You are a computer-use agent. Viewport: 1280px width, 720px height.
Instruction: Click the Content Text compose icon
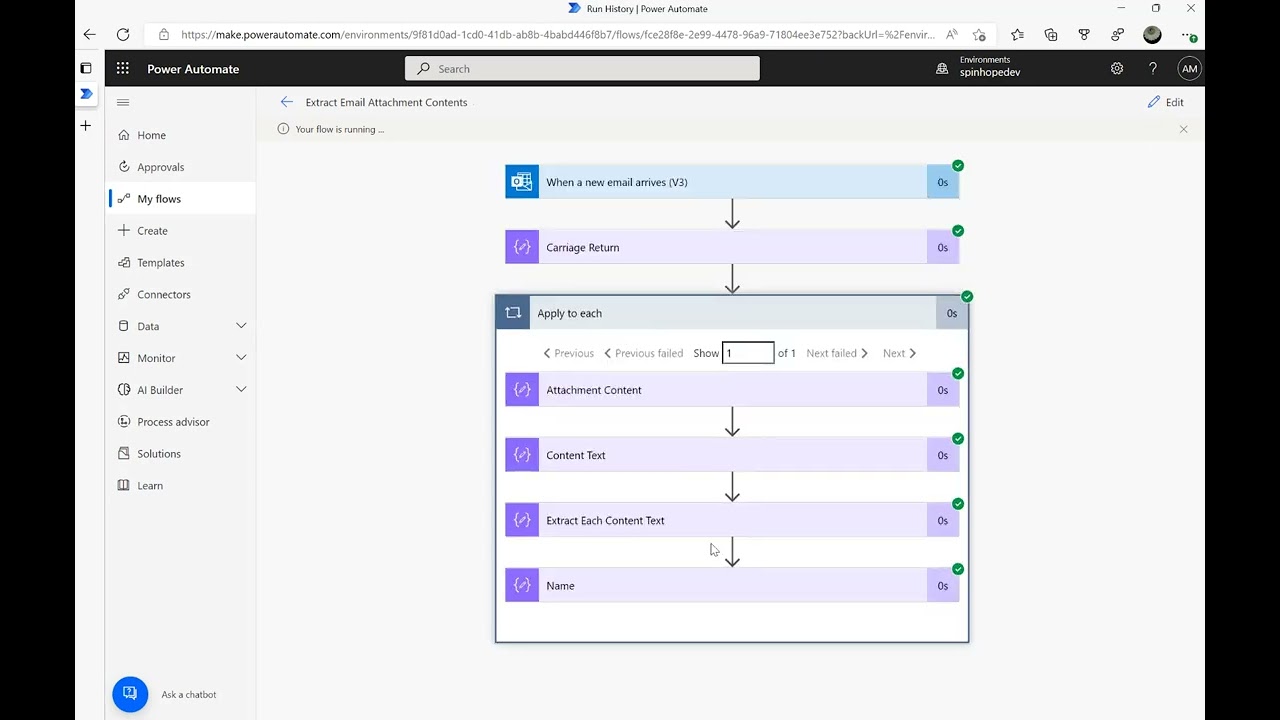coord(522,455)
